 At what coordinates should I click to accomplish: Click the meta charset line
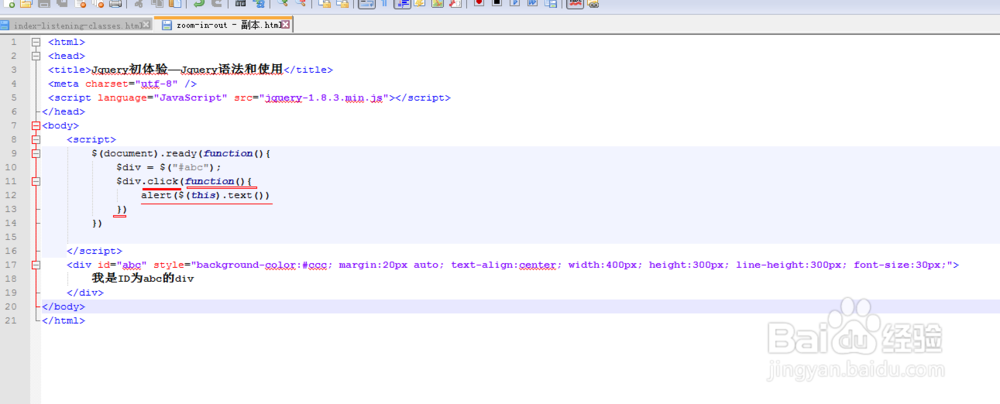[122, 84]
